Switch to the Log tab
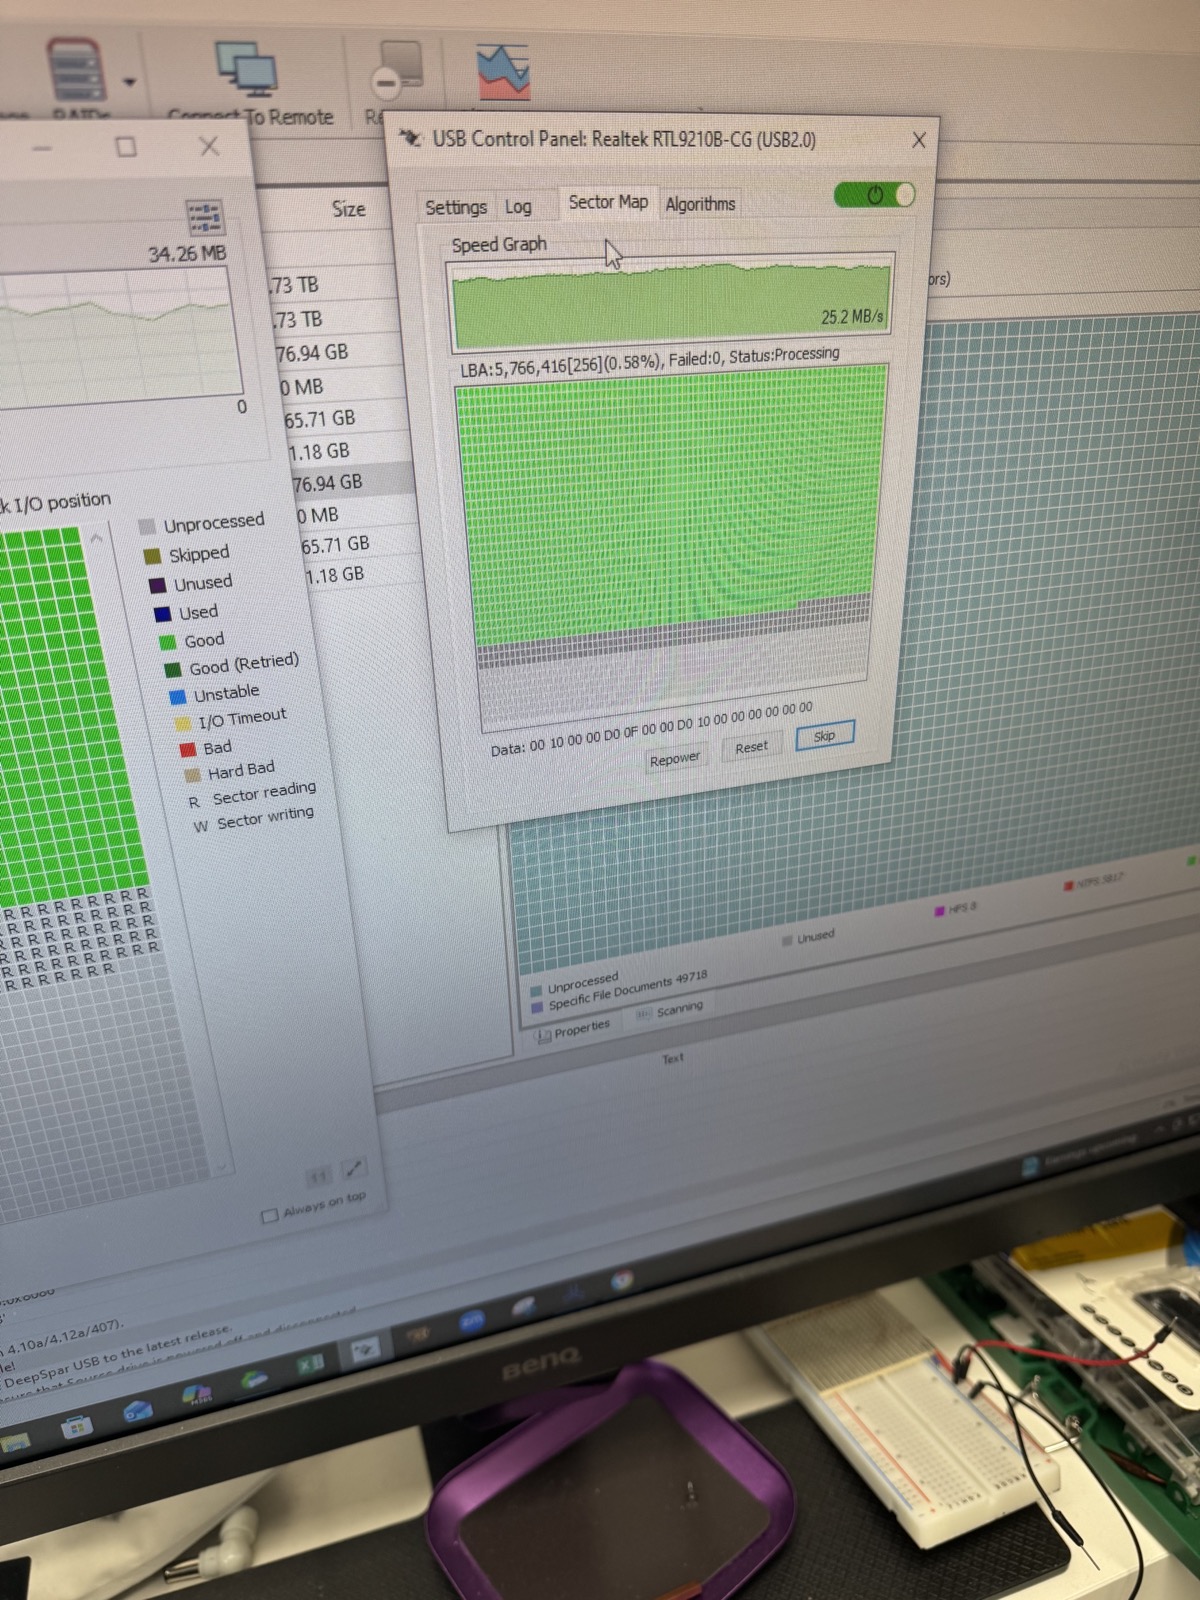Image resolution: width=1200 pixels, height=1600 pixels. pos(518,207)
